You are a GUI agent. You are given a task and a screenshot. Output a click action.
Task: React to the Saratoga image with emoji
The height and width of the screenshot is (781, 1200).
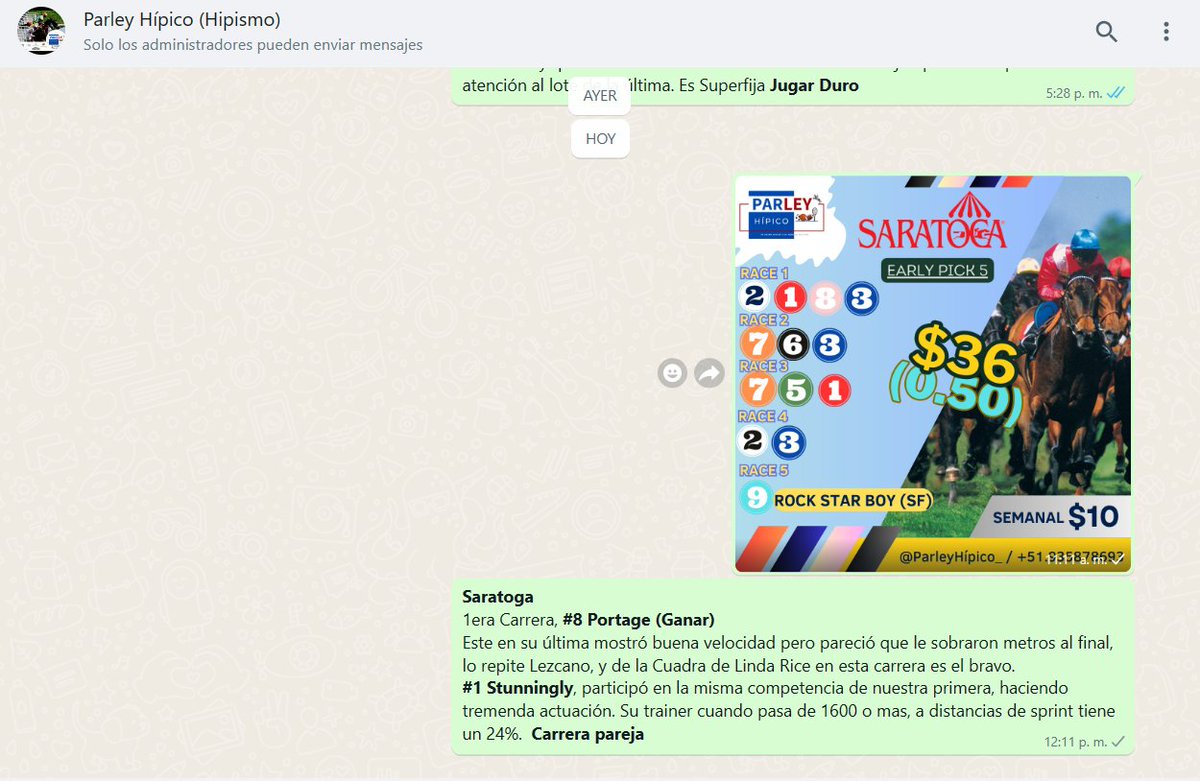coord(673,373)
